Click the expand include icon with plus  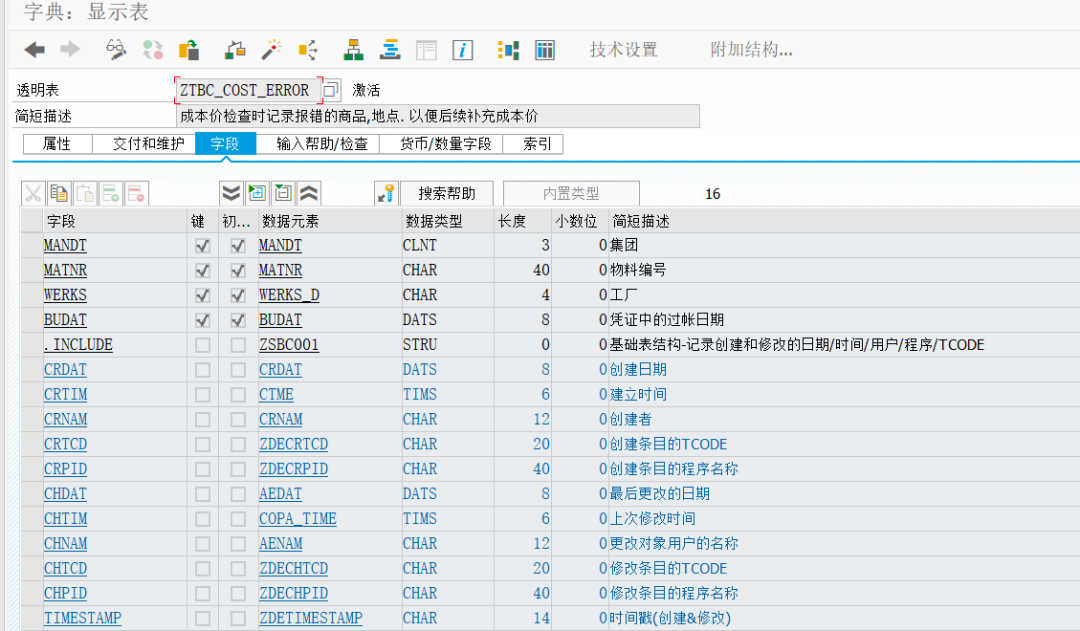coord(257,194)
